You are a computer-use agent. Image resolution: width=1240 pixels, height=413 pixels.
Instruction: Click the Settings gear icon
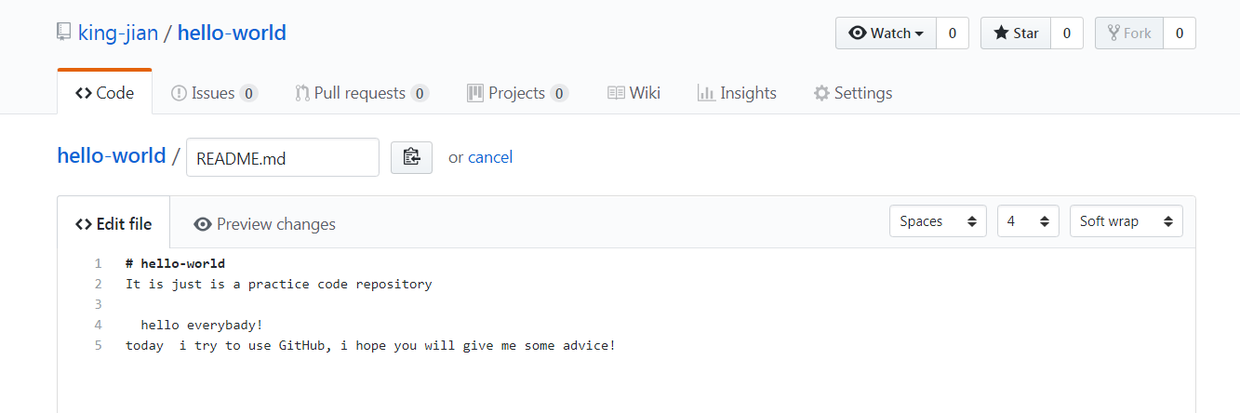[x=822, y=93]
